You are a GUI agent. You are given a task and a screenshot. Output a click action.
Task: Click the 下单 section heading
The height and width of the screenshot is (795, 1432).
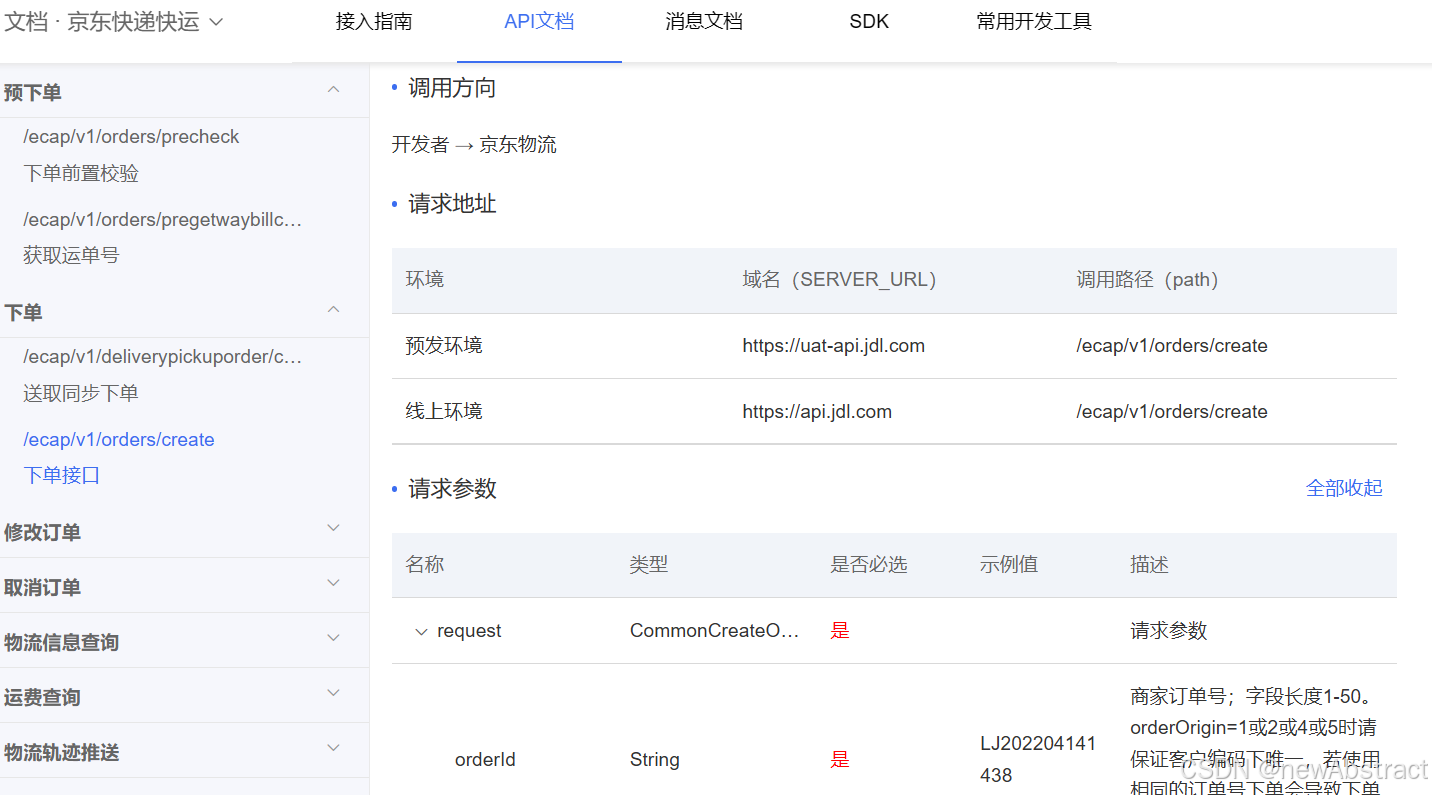pos(23,312)
